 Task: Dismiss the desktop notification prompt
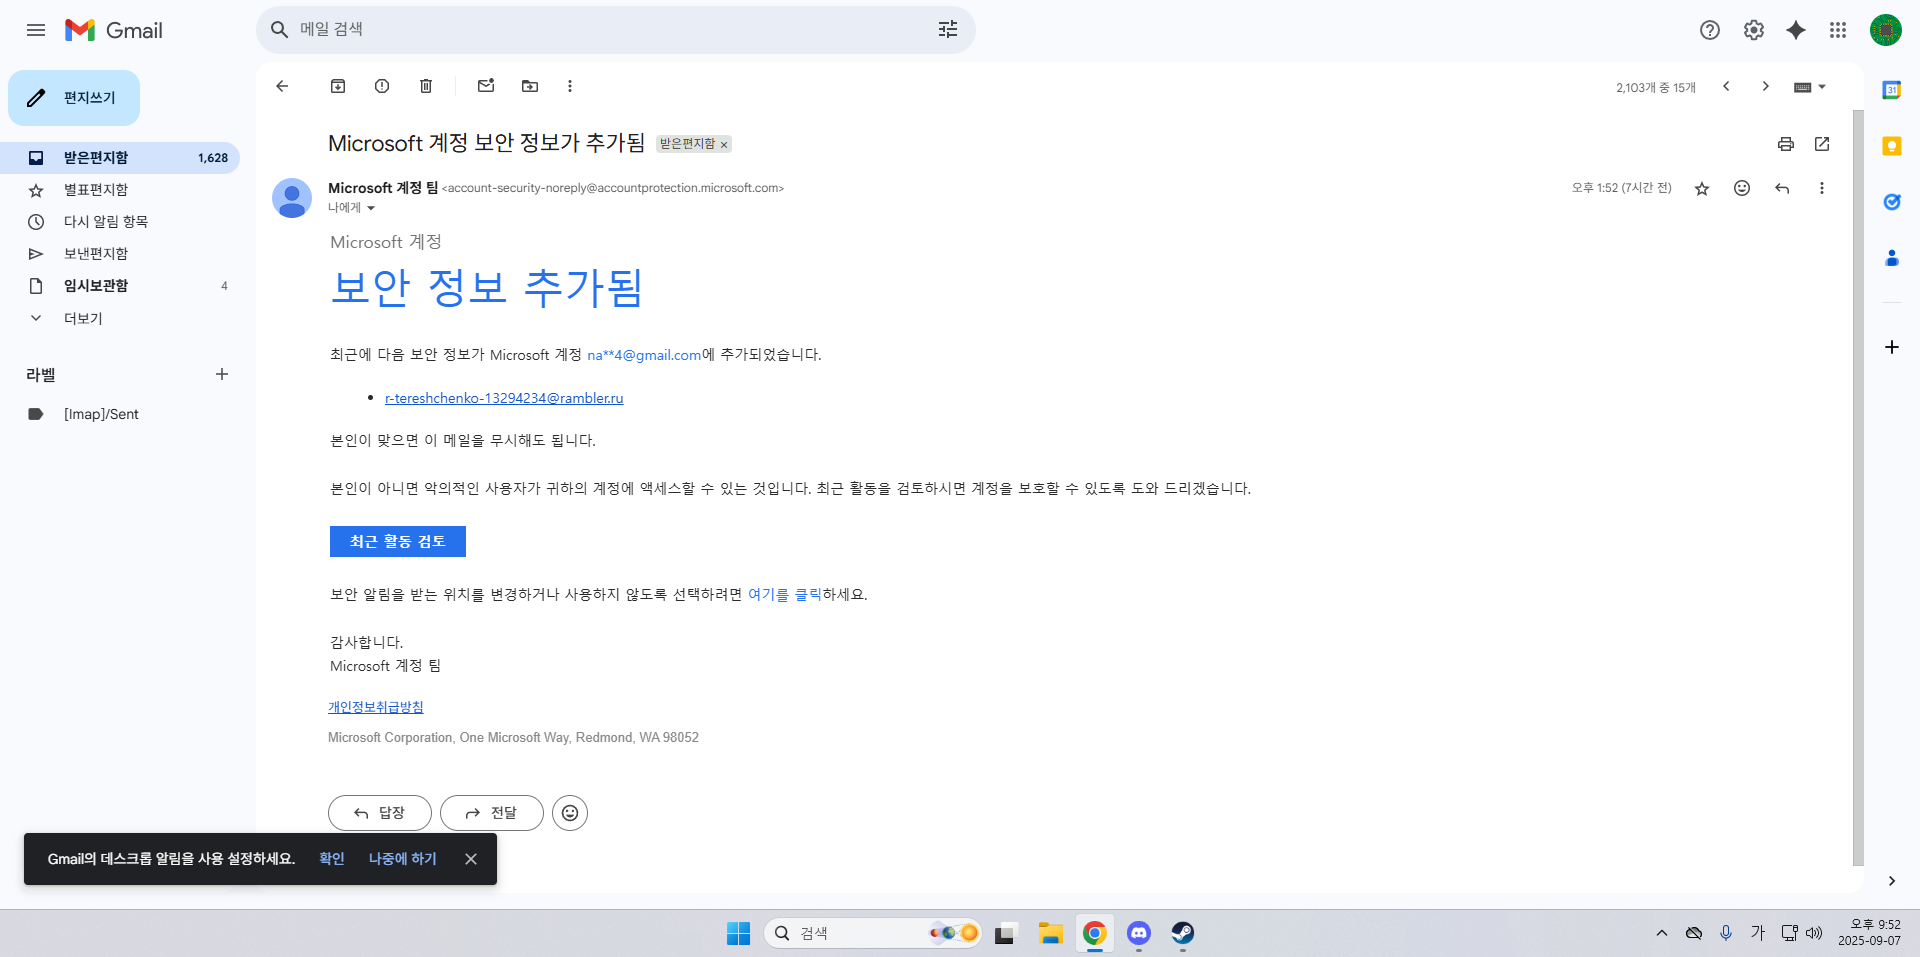click(471, 859)
